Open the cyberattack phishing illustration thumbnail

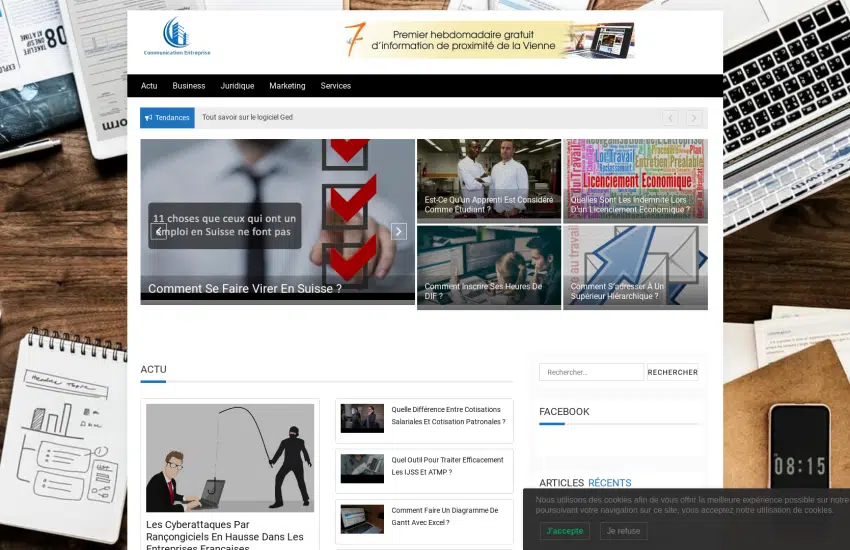[x=230, y=458]
